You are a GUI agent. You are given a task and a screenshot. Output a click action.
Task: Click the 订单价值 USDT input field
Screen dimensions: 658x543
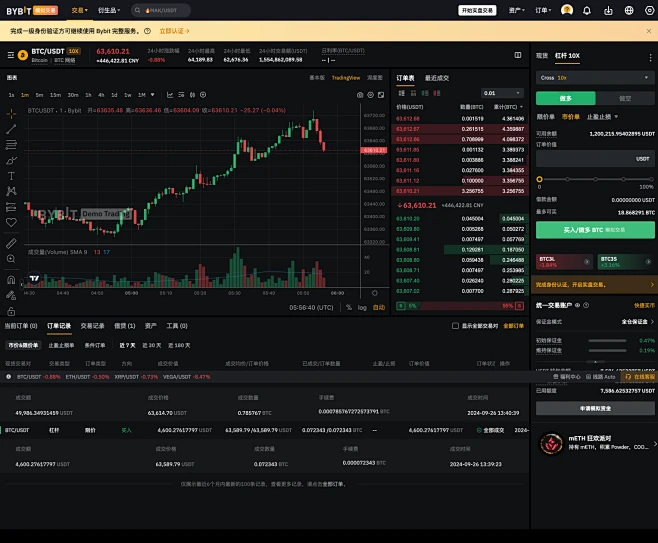click(595, 159)
